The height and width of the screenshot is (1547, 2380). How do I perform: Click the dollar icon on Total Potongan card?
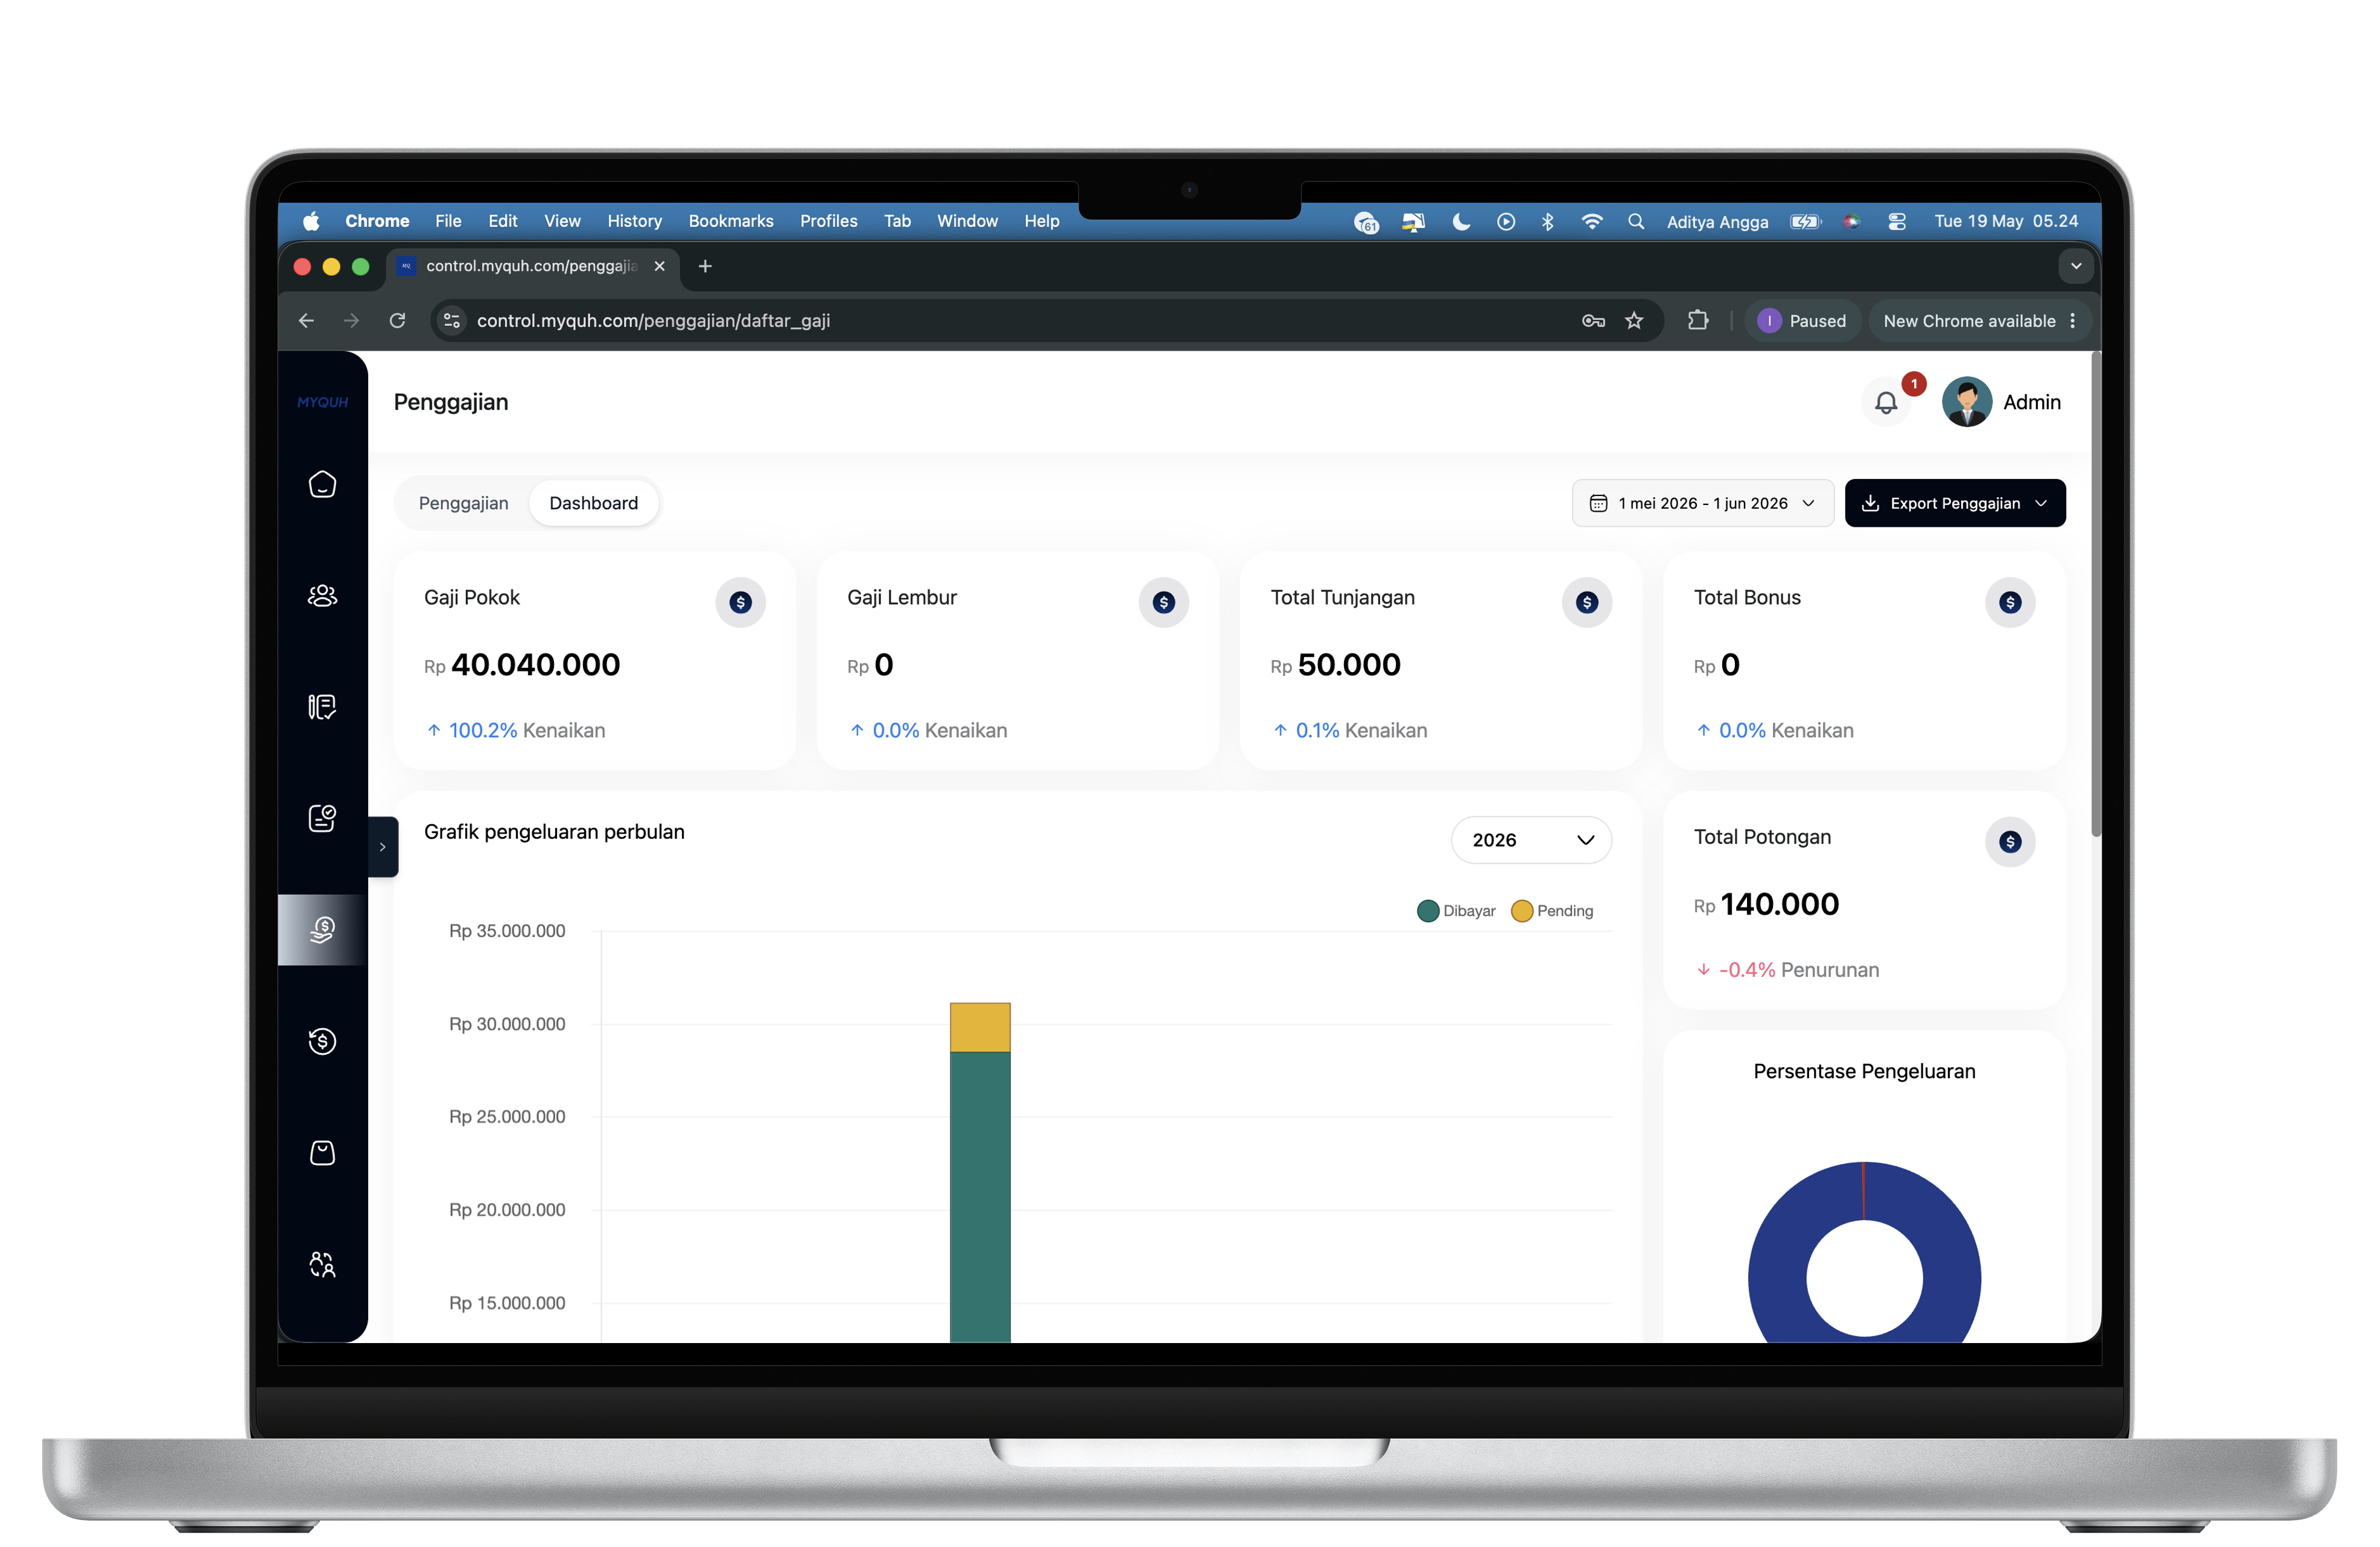[2010, 842]
